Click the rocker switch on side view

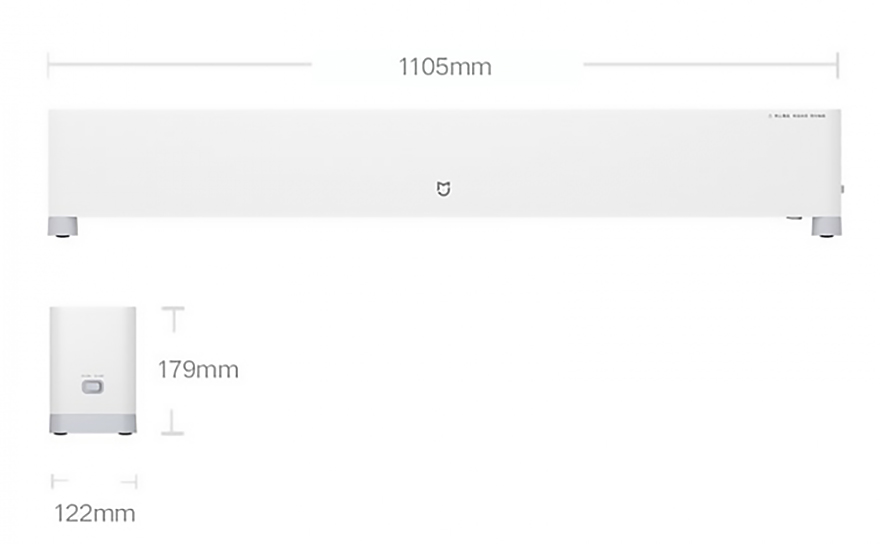click(91, 386)
